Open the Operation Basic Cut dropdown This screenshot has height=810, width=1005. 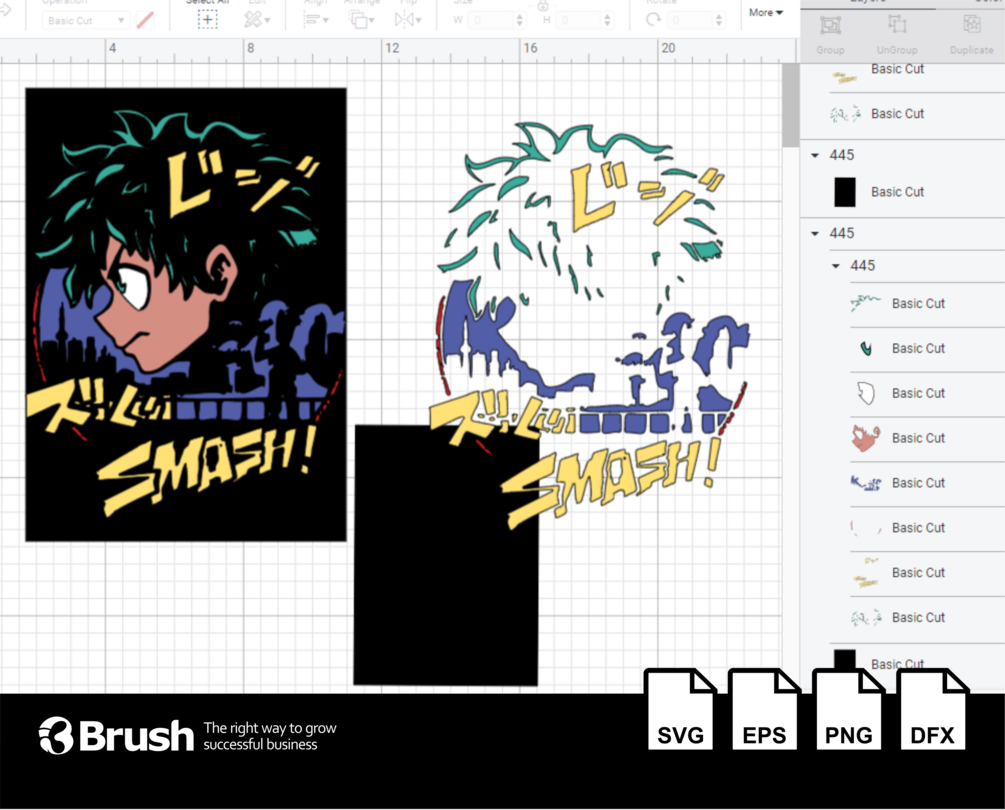pyautogui.click(x=85, y=21)
